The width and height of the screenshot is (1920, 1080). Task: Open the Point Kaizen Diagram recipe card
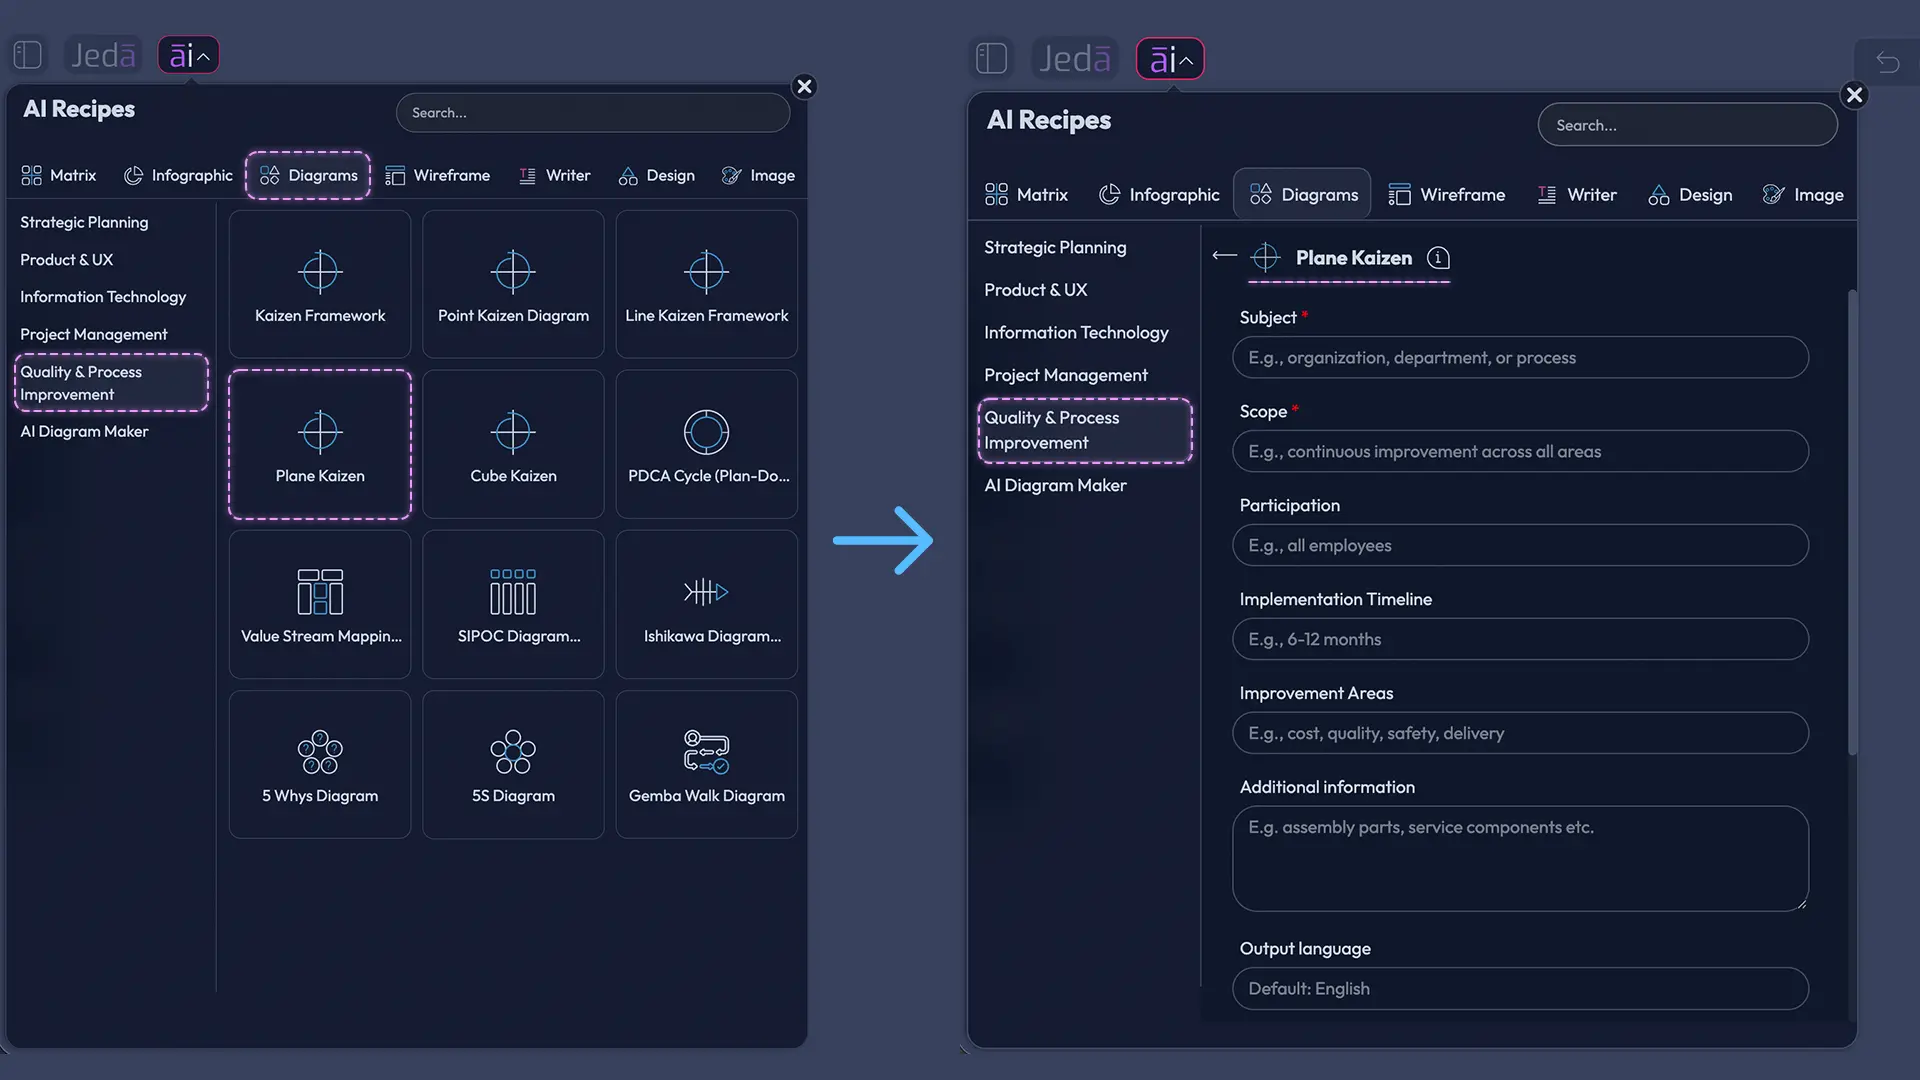coord(513,284)
